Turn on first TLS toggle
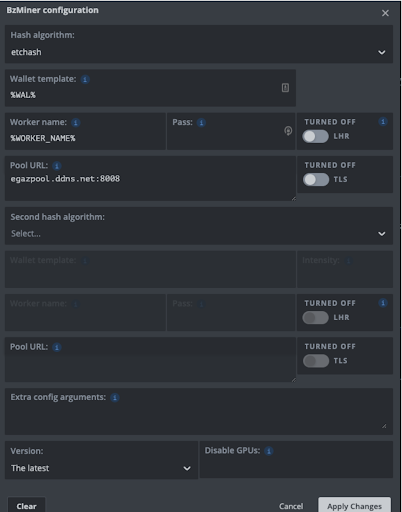Screen dimensions: 402x512 (x=316, y=180)
